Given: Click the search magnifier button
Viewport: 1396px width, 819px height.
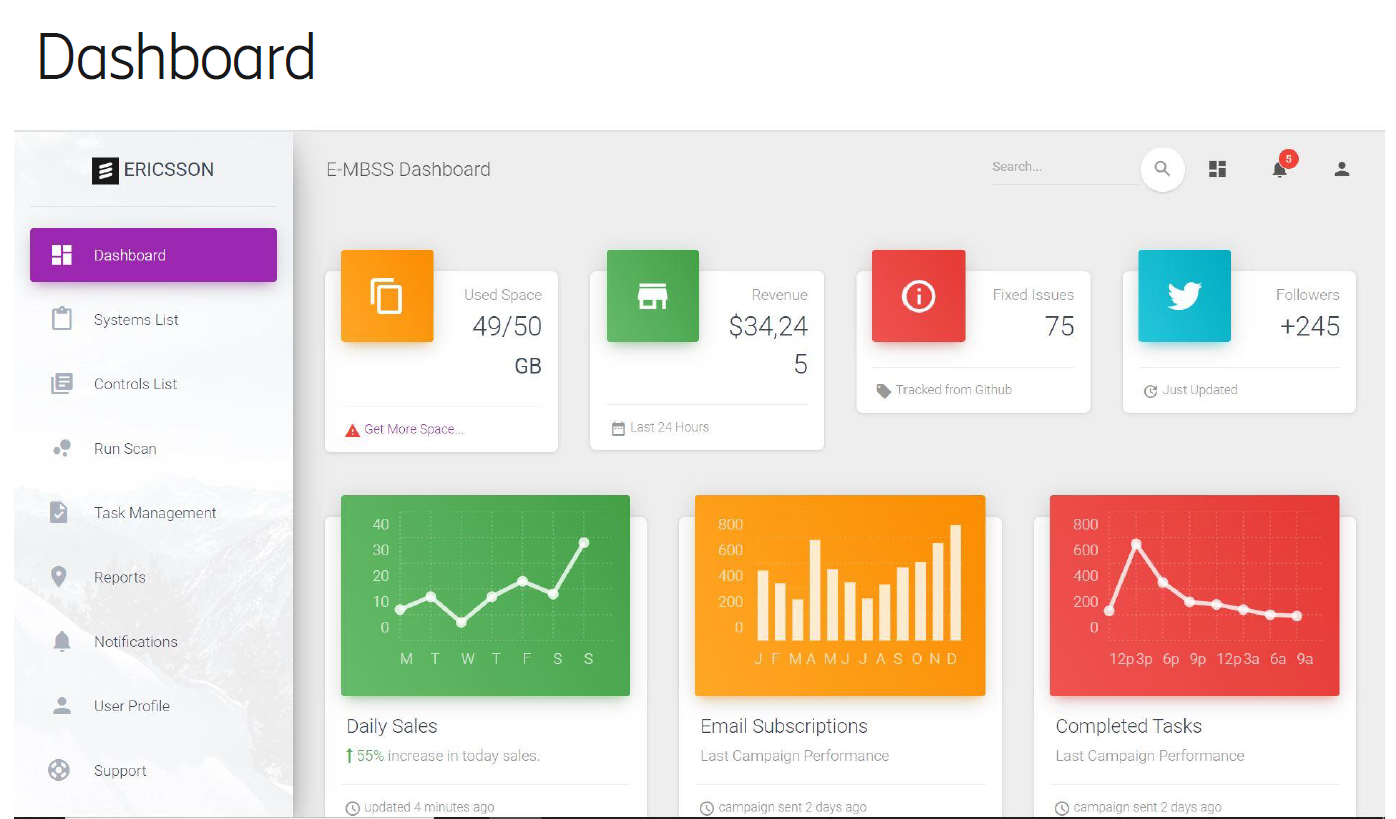Looking at the screenshot, I should point(1162,169).
